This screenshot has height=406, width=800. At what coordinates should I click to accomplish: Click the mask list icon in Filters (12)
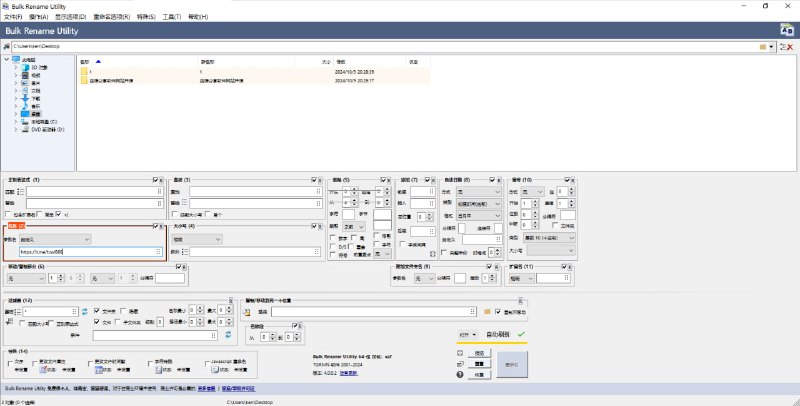pyautogui.click(x=18, y=311)
